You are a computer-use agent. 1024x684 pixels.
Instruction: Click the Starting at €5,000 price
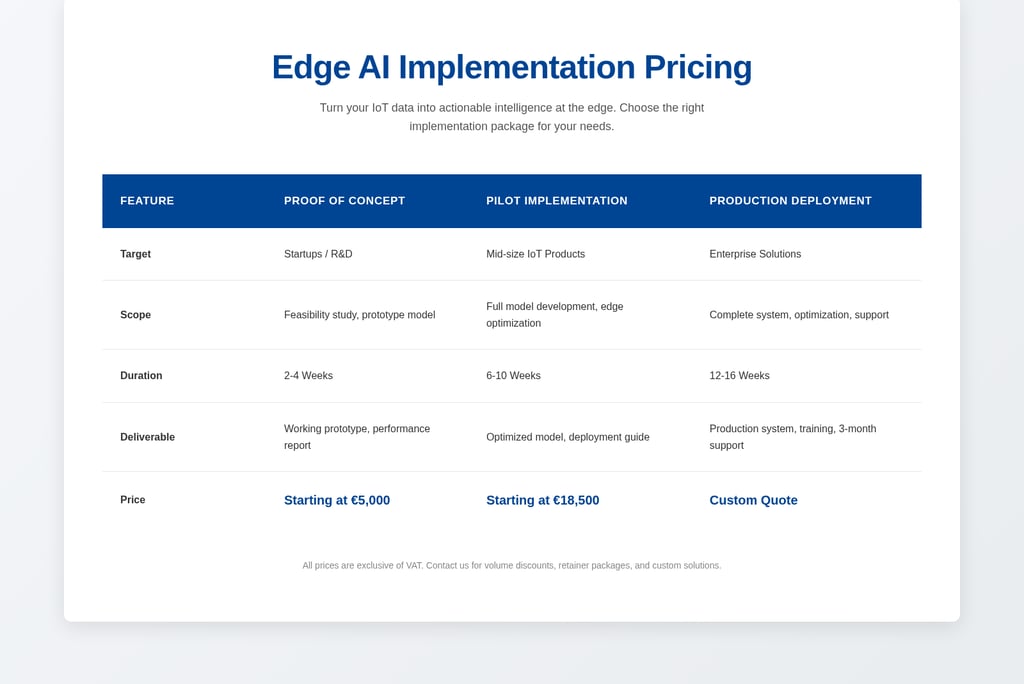click(x=337, y=500)
